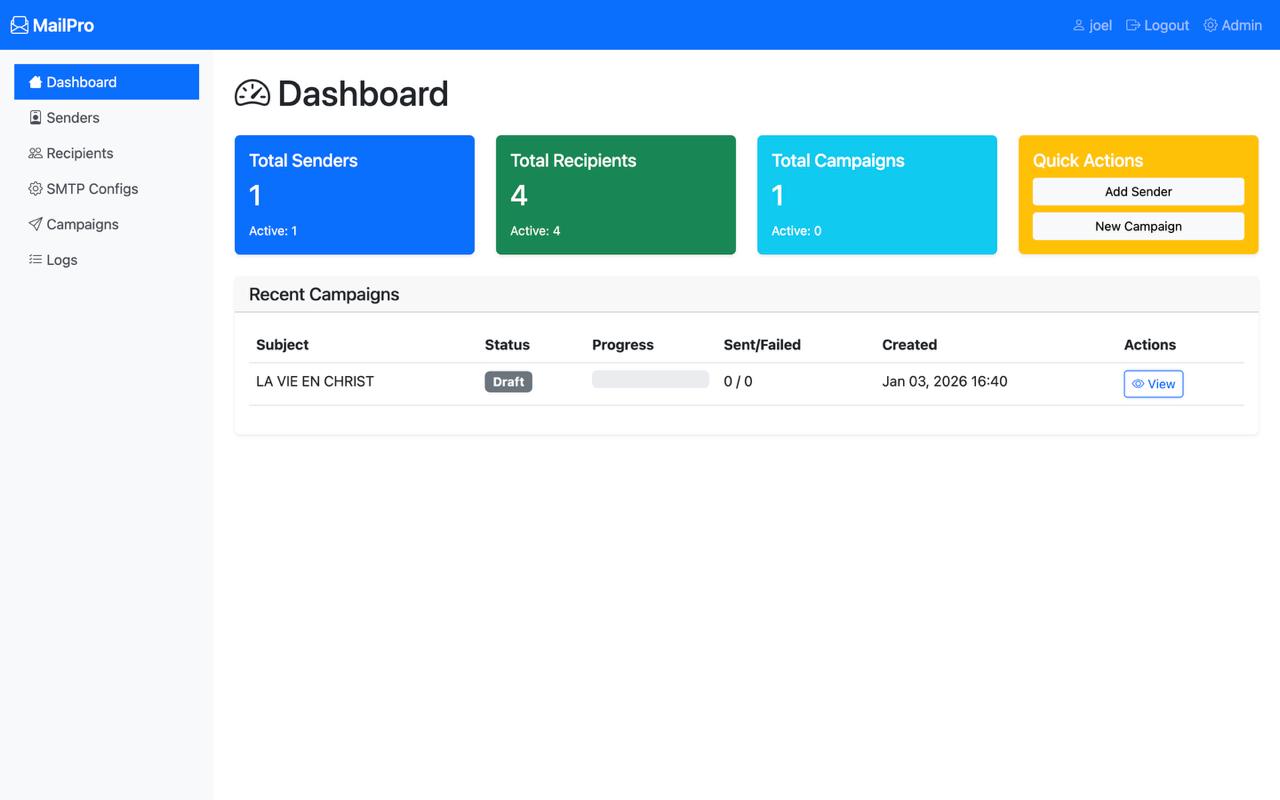Click the gear icon beside SMTP Configs
The width and height of the screenshot is (1280, 800).
(35, 189)
